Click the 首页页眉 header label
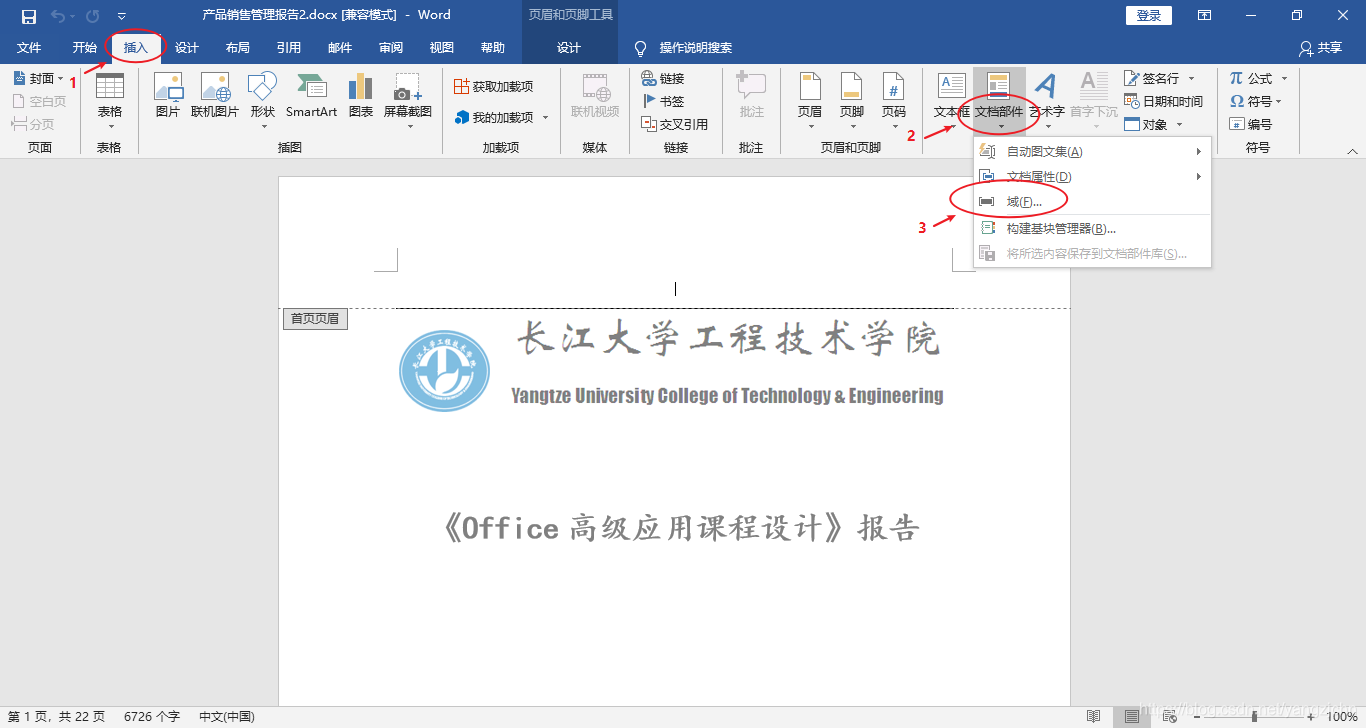 pyautogui.click(x=315, y=319)
